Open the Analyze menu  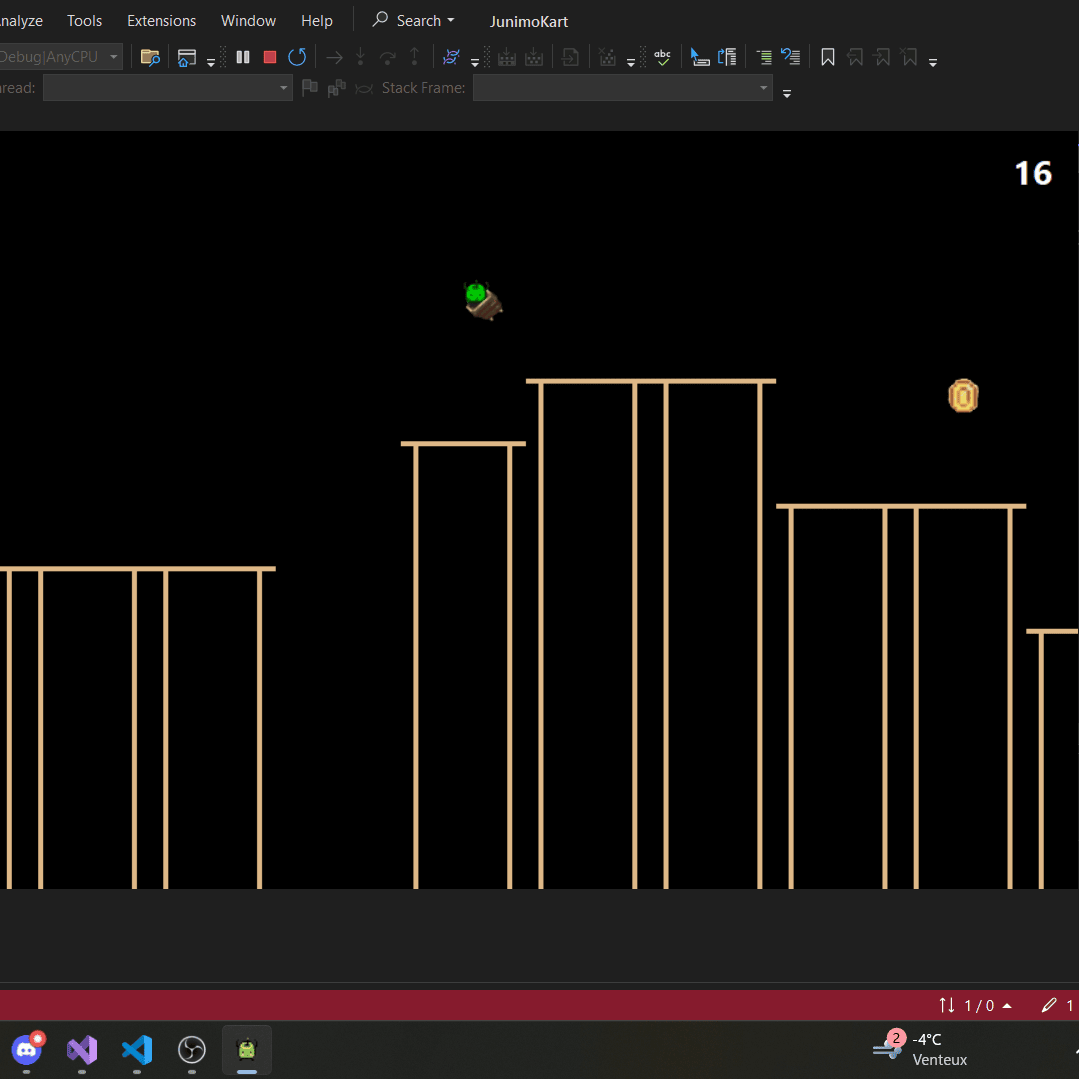coord(21,21)
